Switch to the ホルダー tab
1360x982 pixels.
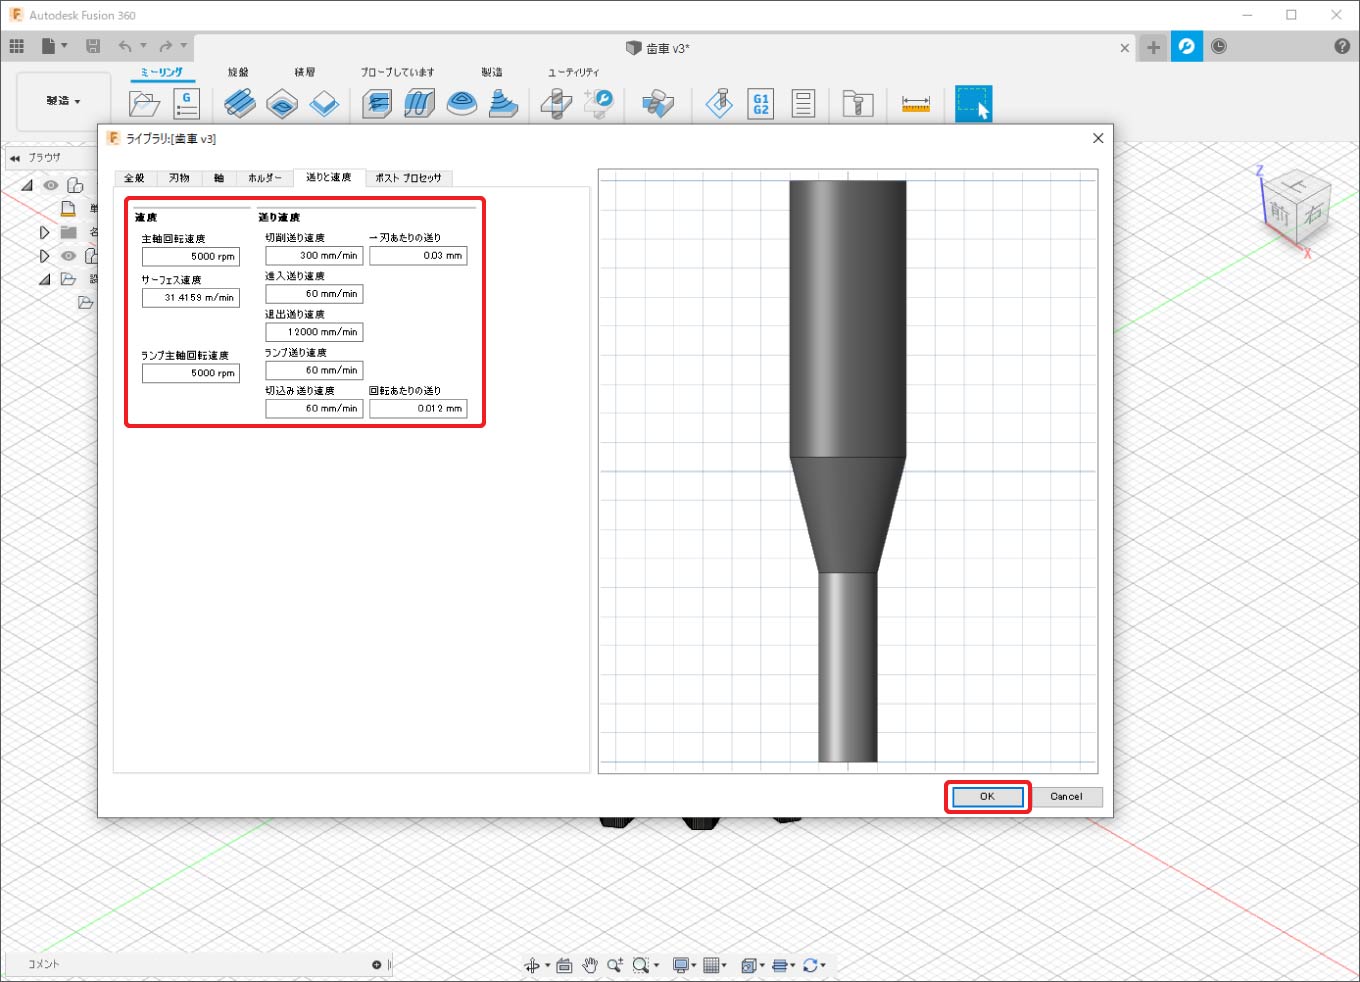[265, 178]
